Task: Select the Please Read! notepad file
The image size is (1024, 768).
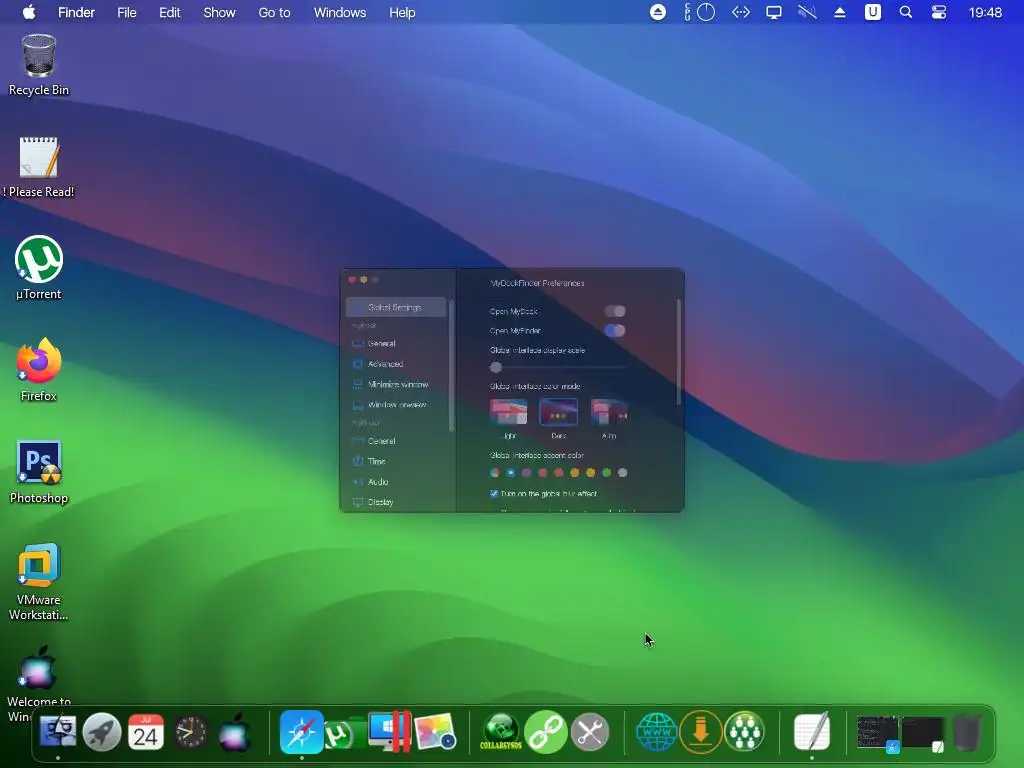Action: 39,167
